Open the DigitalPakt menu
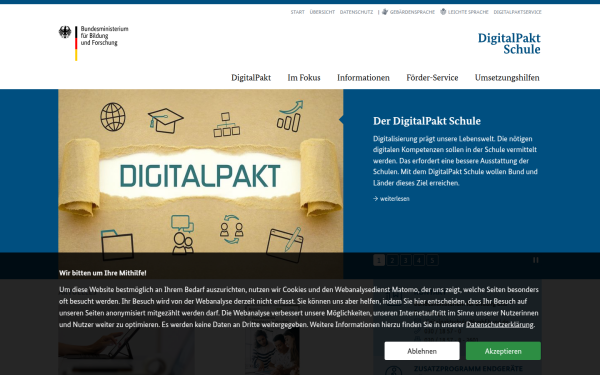This screenshot has height=375, width=600. click(x=251, y=78)
